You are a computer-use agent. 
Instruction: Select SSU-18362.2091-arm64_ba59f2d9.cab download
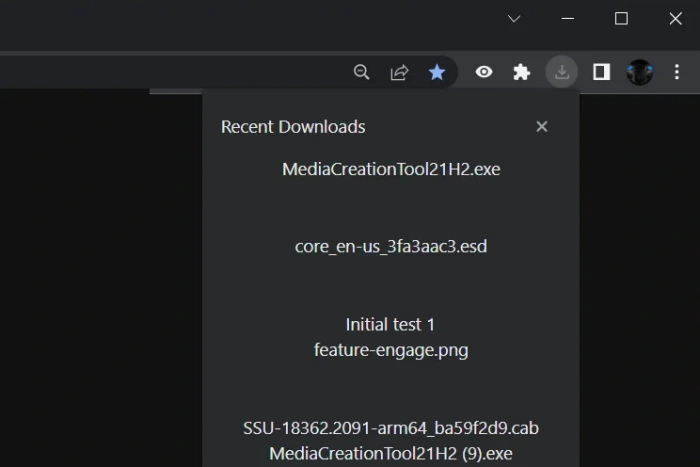(391, 428)
